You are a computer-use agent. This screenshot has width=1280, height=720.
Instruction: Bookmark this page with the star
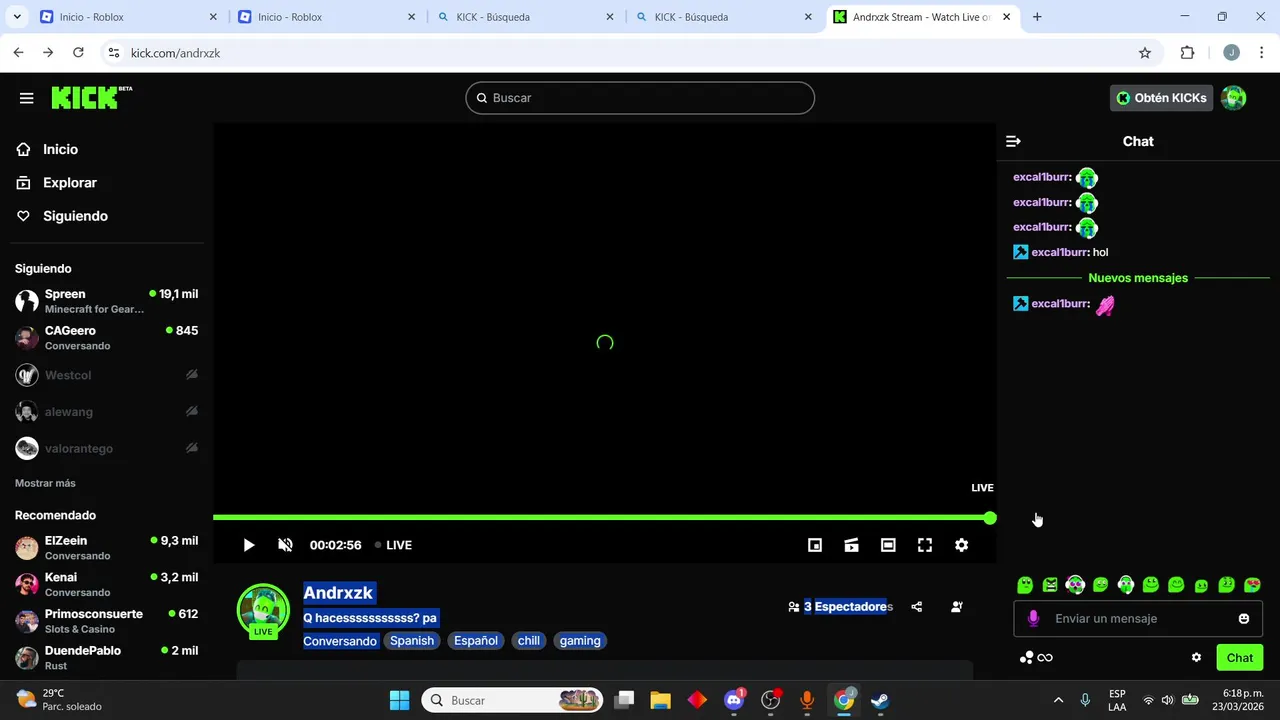click(x=1145, y=53)
